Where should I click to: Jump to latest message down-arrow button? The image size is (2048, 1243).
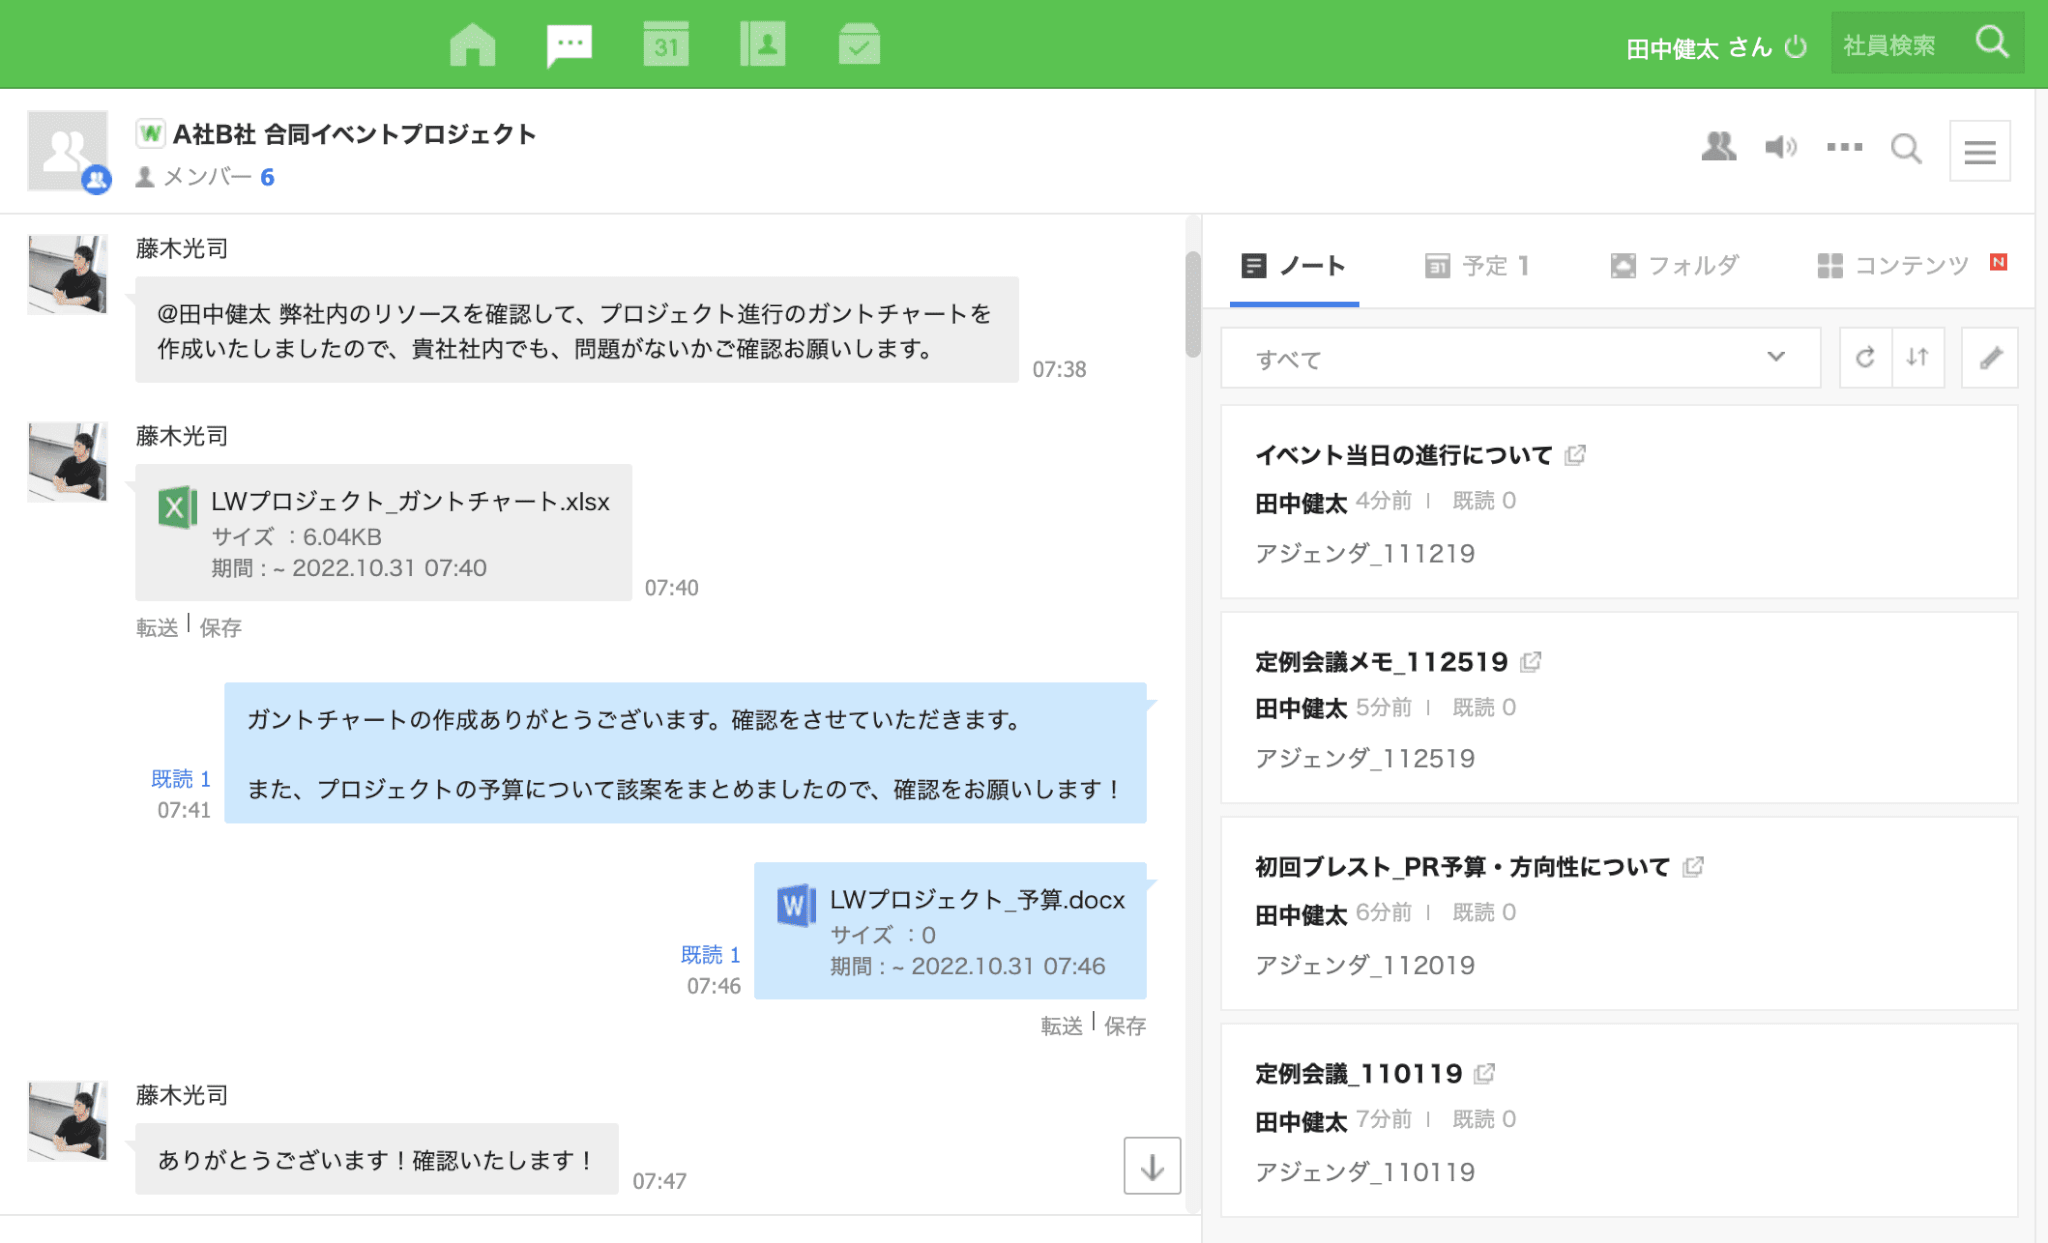tap(1152, 1166)
